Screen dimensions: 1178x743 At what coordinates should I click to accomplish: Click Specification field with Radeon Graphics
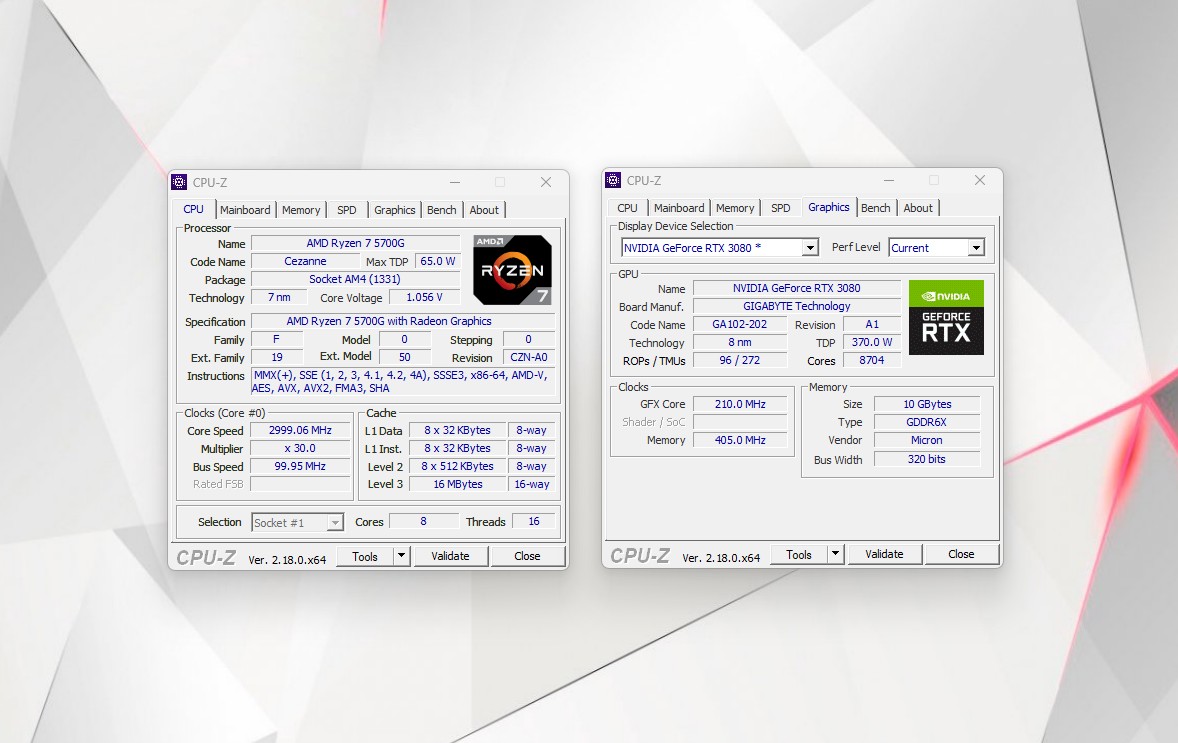coord(403,322)
